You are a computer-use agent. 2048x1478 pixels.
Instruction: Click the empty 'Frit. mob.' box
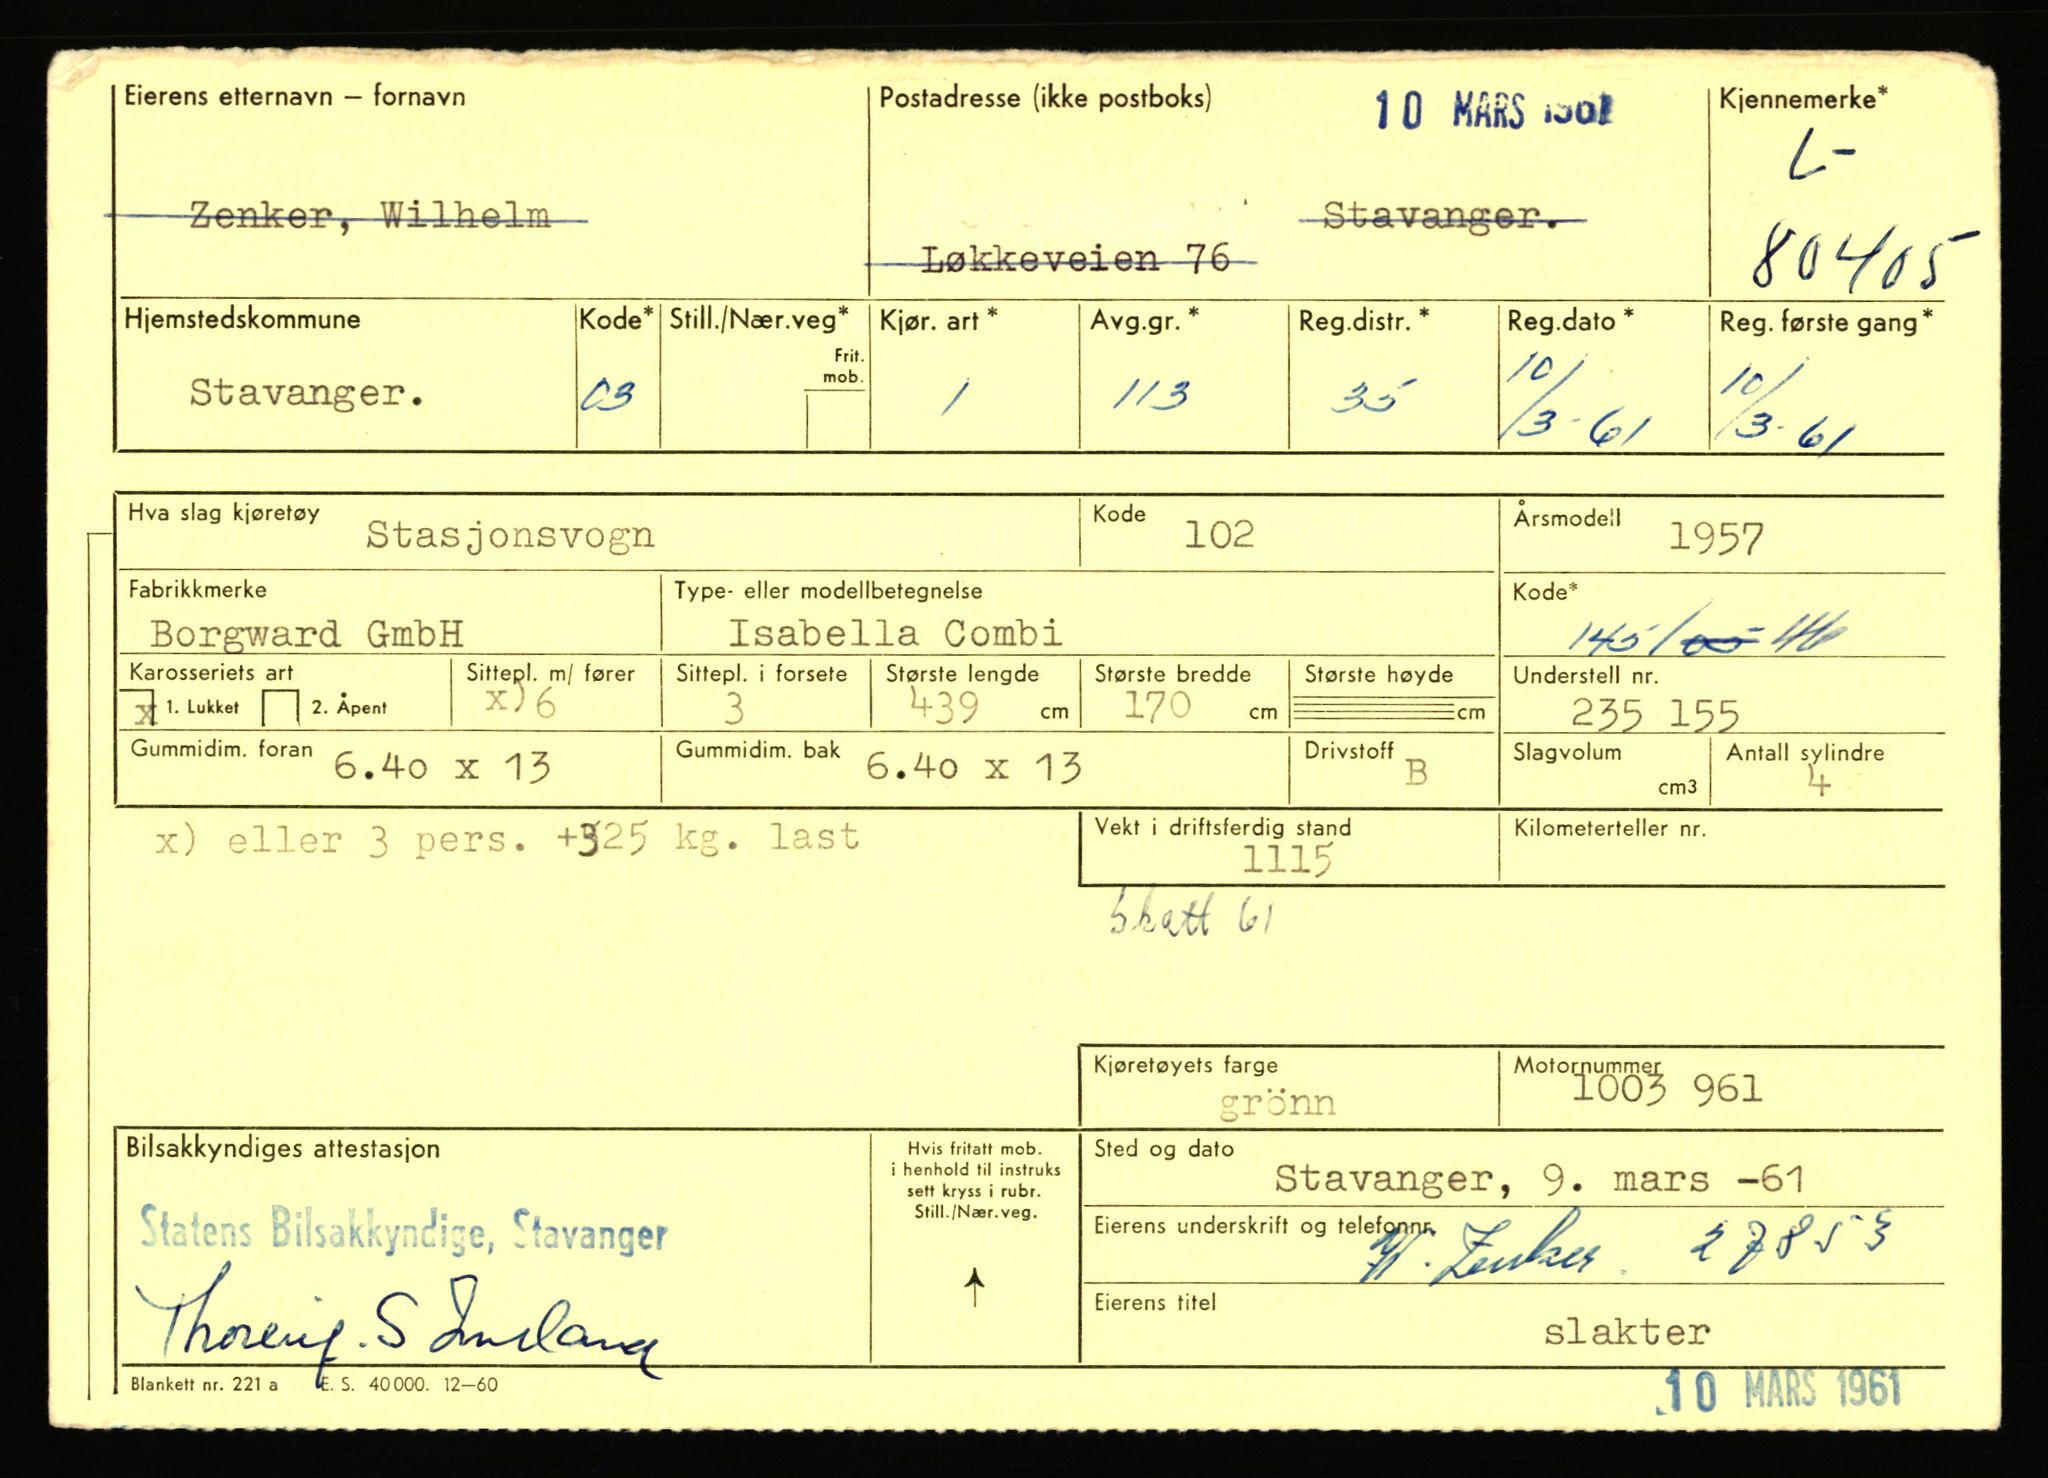coord(837,420)
